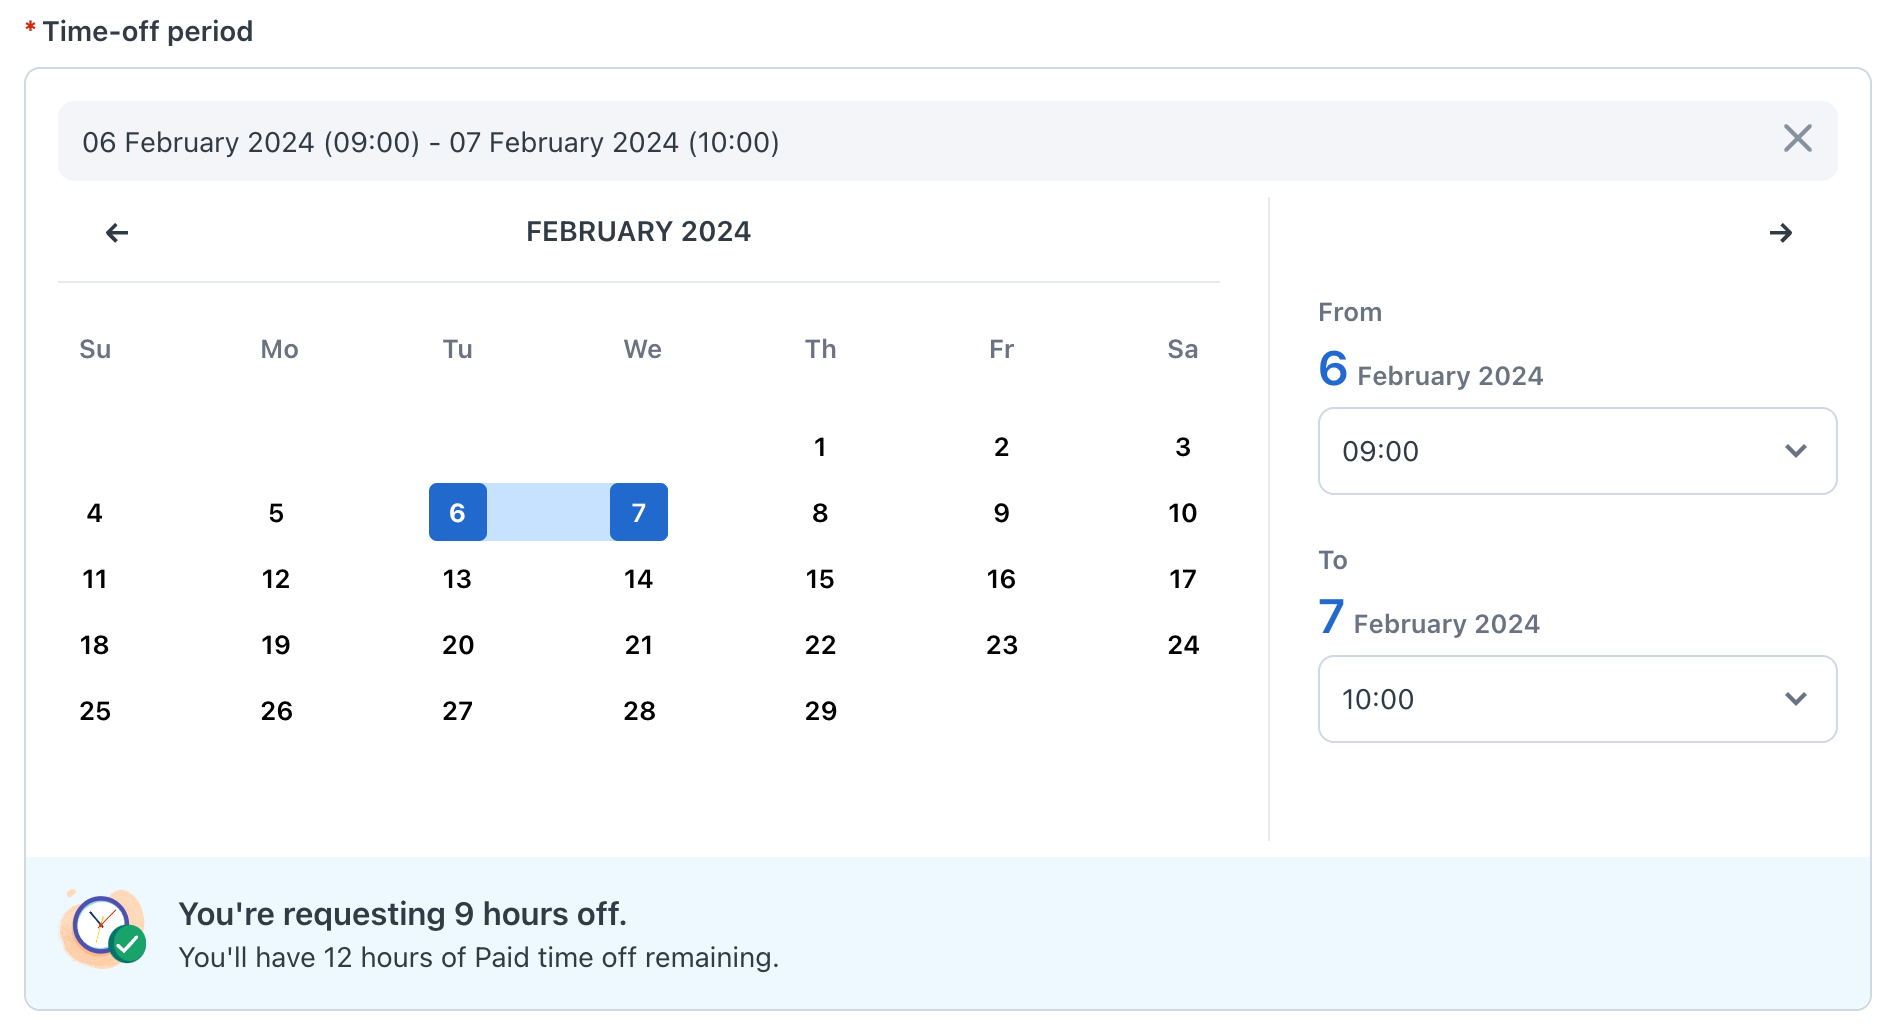
Task: Open the chevron on the From time selector
Action: point(1795,451)
